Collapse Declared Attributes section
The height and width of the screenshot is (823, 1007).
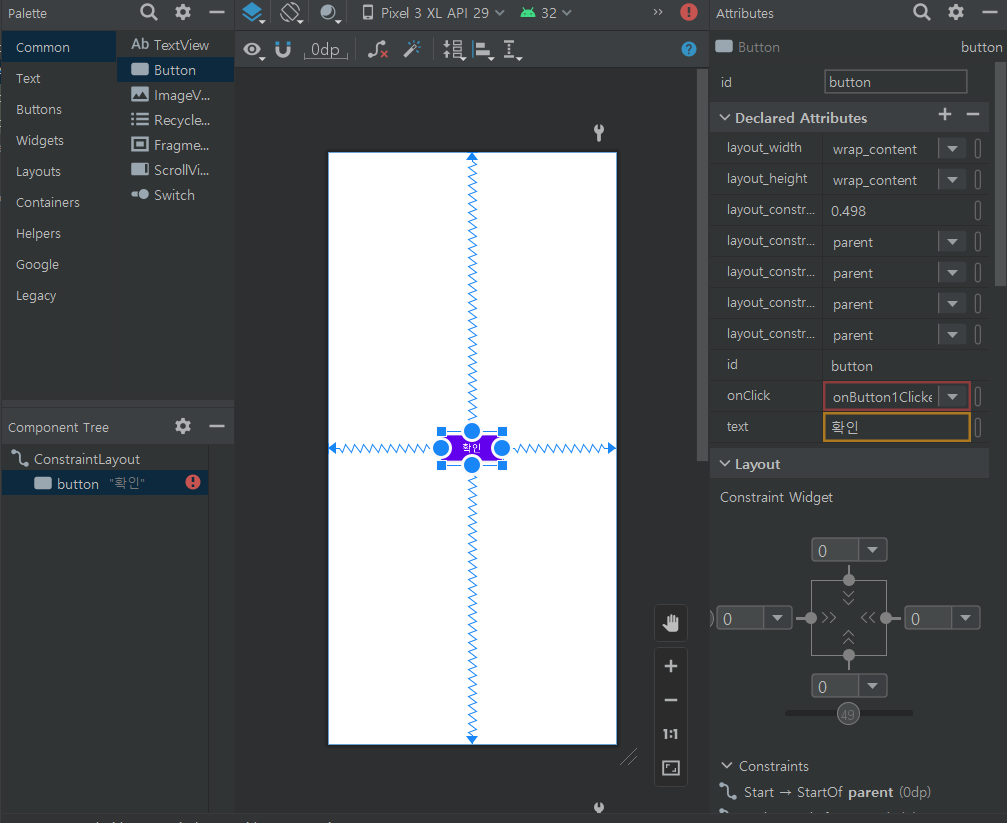725,118
